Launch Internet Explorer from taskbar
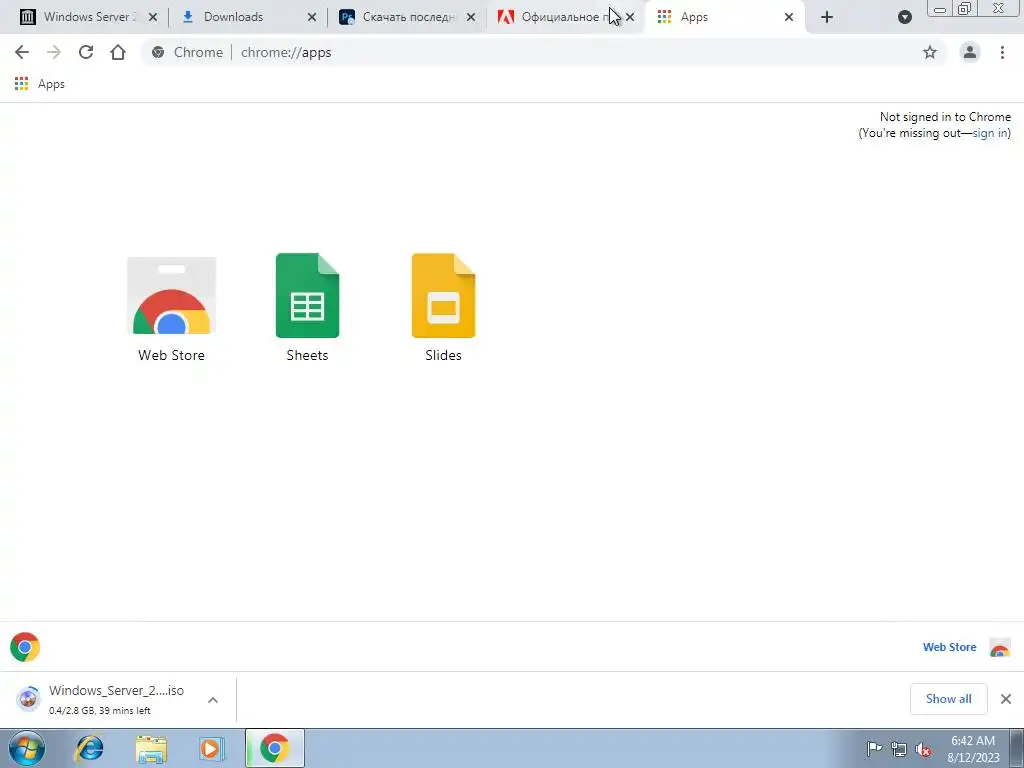1024x768 pixels. click(x=89, y=748)
